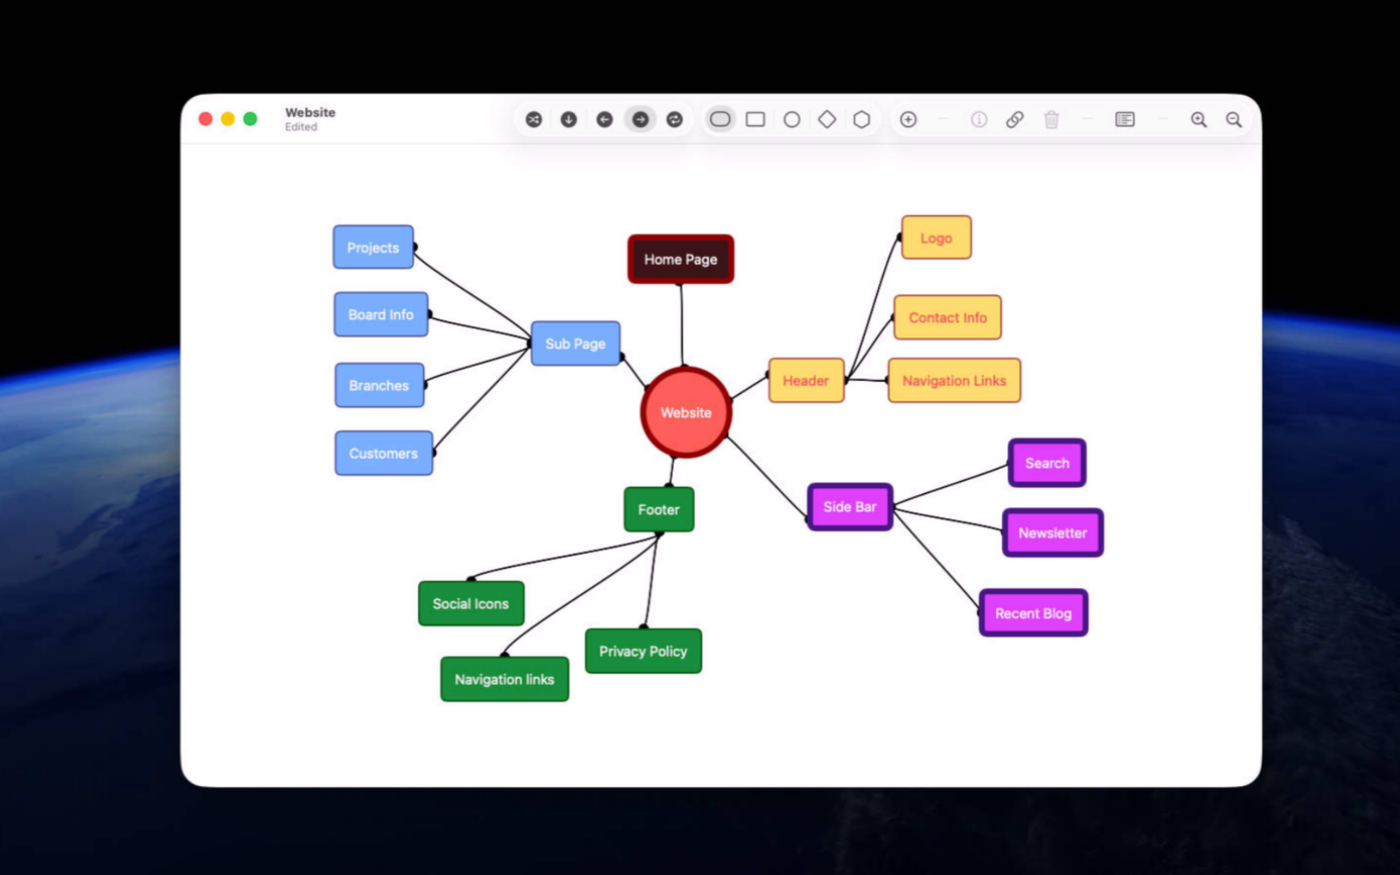The image size is (1400, 875).
Task: Toggle the rightward layout direction arrow
Action: click(x=640, y=119)
